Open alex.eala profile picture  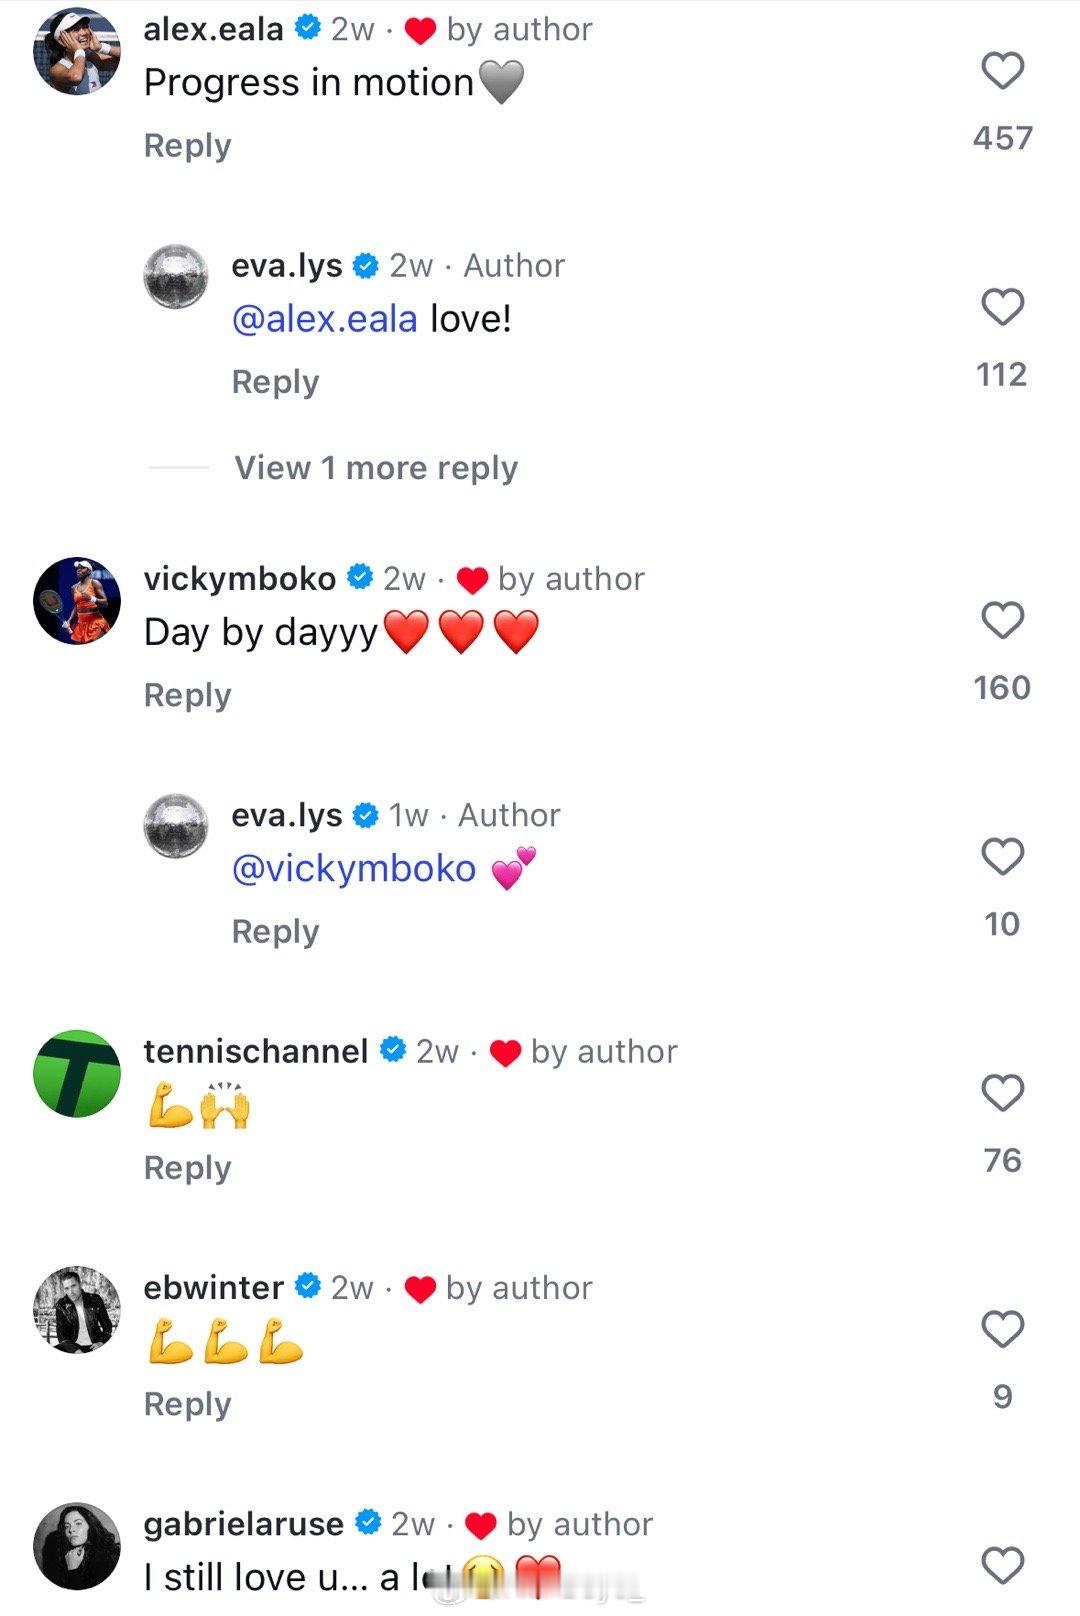pos(77,51)
